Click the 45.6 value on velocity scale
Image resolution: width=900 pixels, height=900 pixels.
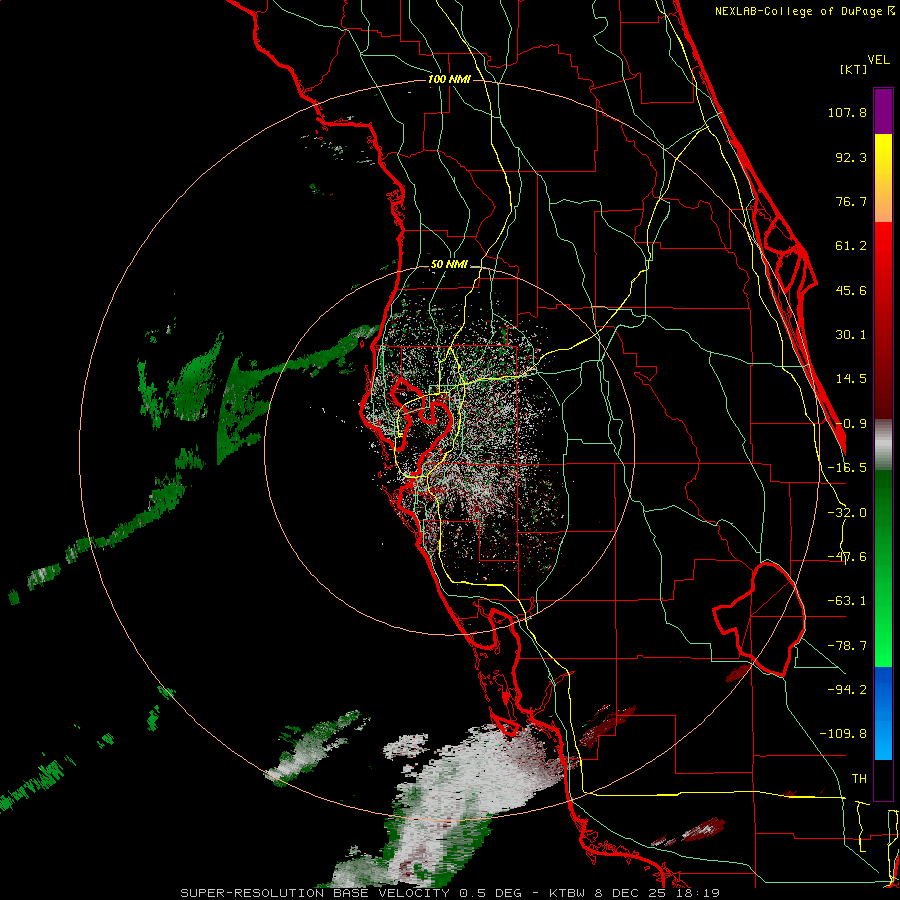point(851,290)
